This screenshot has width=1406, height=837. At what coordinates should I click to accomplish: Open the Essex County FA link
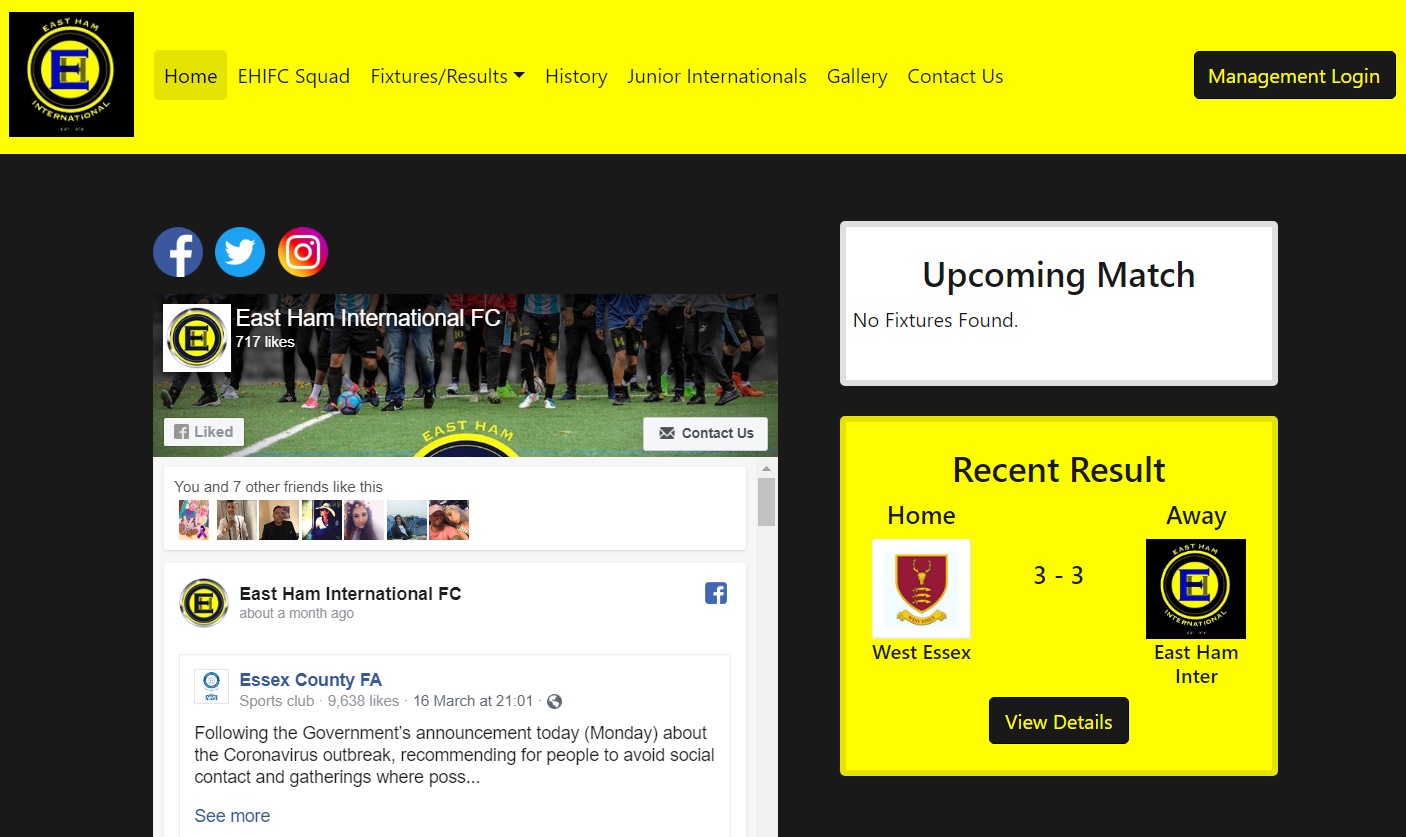pyautogui.click(x=310, y=680)
